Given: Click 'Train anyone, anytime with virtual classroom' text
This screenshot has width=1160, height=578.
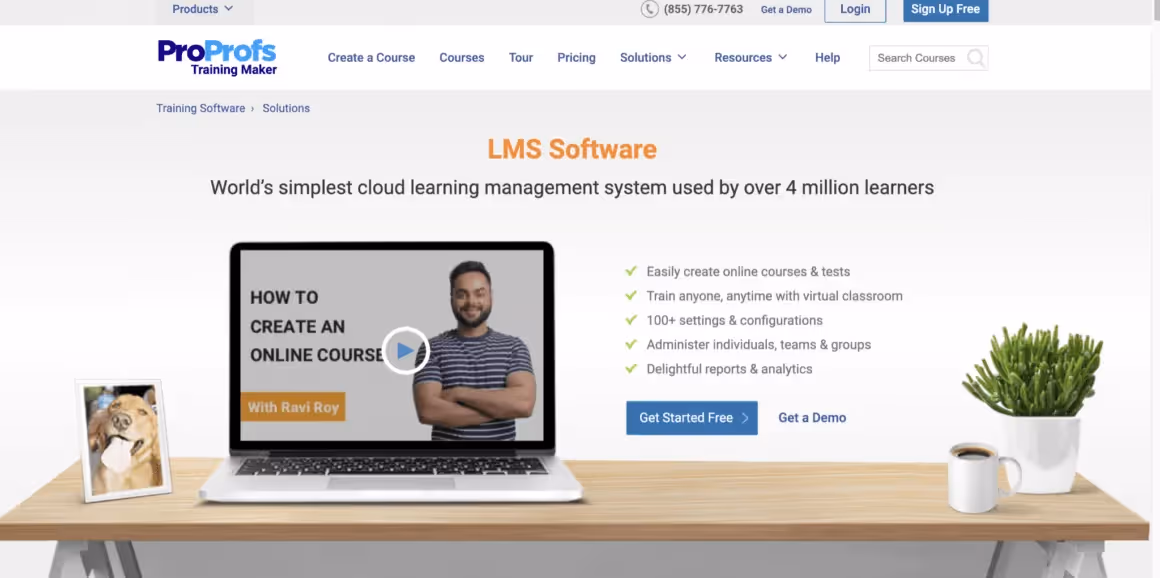Looking at the screenshot, I should coord(775,296).
